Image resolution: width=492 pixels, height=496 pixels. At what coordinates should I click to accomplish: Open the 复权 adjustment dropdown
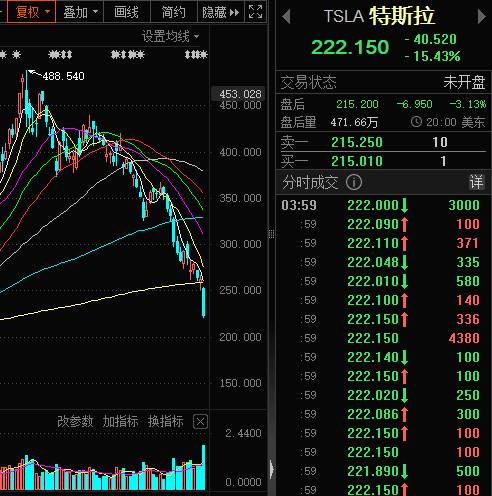point(32,12)
